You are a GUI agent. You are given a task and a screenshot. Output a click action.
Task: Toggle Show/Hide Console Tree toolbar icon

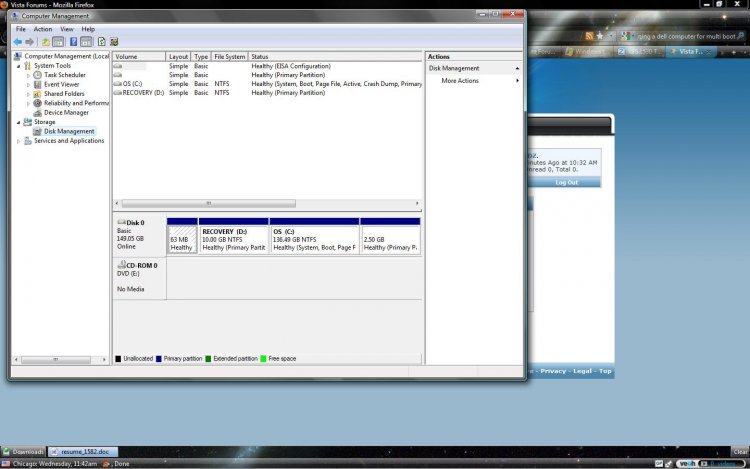pos(58,42)
